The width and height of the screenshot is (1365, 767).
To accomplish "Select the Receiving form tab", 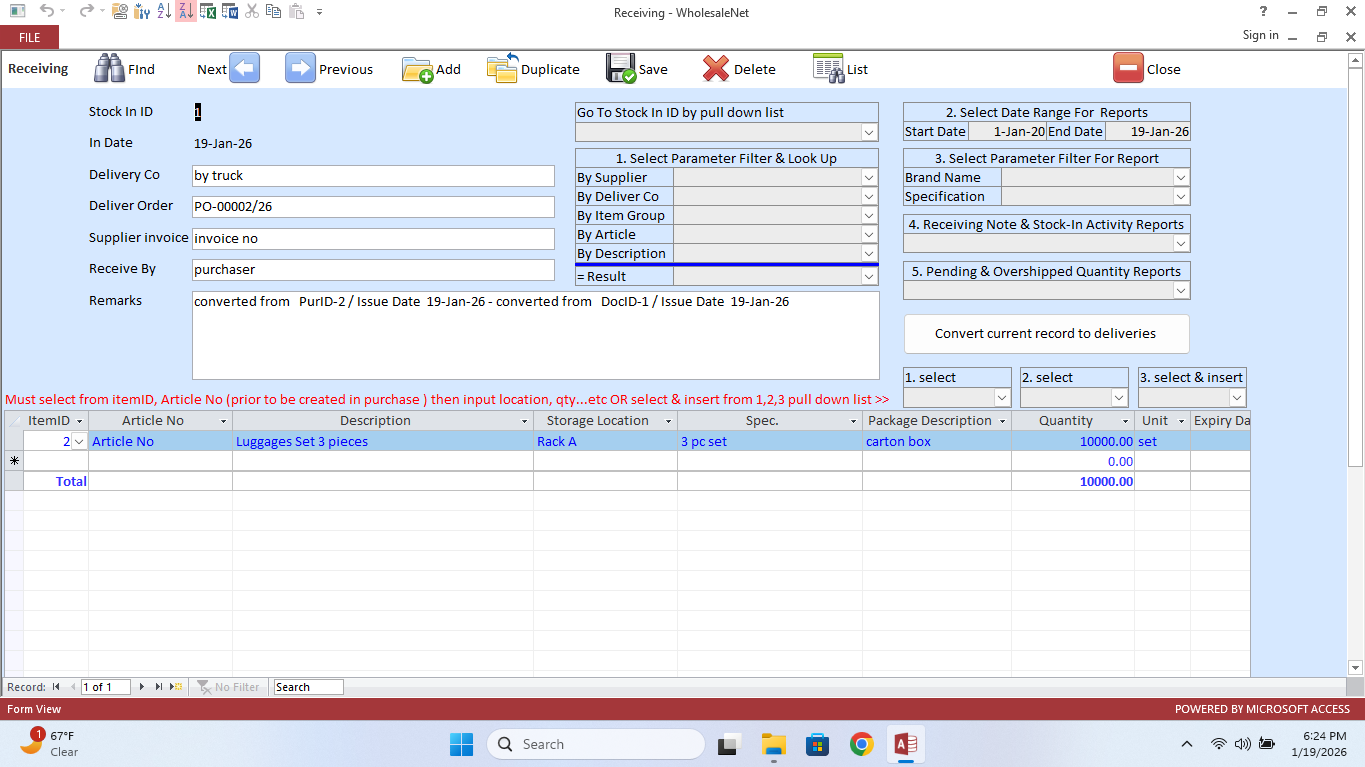I will pyautogui.click(x=38, y=69).
